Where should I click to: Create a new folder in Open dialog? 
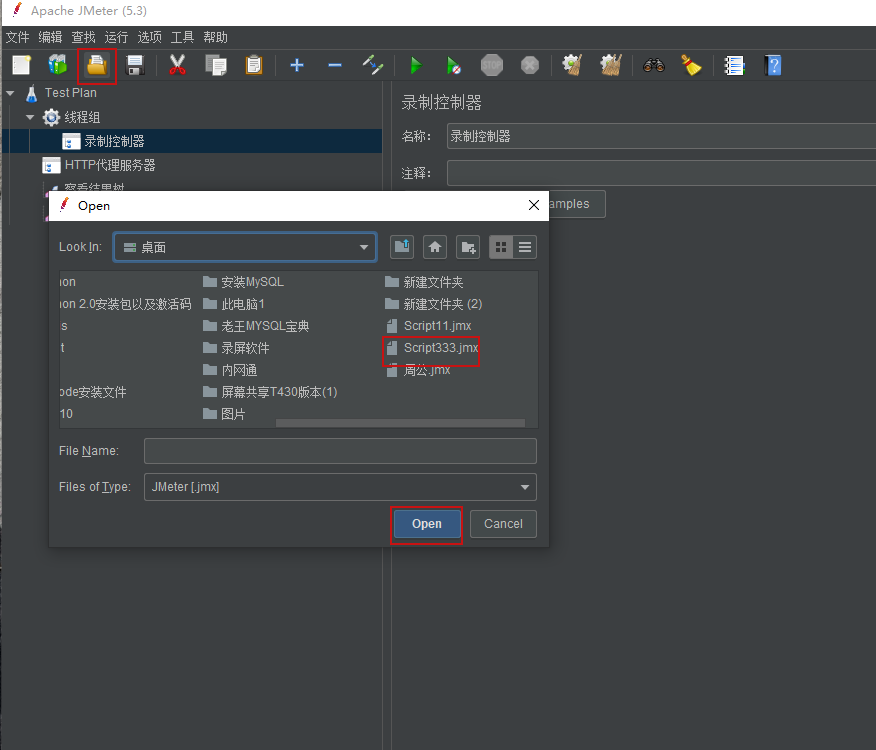tap(468, 247)
